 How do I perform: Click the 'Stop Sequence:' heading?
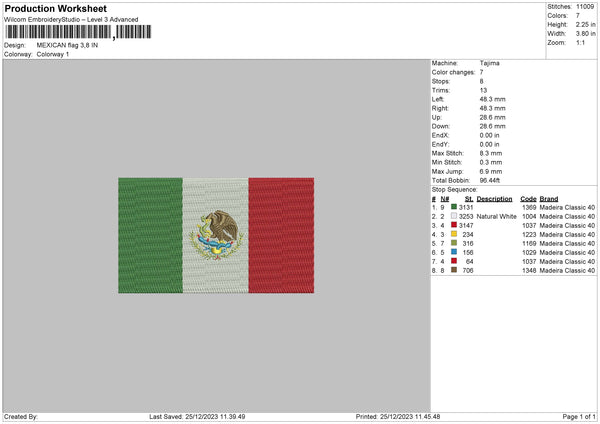coord(455,189)
